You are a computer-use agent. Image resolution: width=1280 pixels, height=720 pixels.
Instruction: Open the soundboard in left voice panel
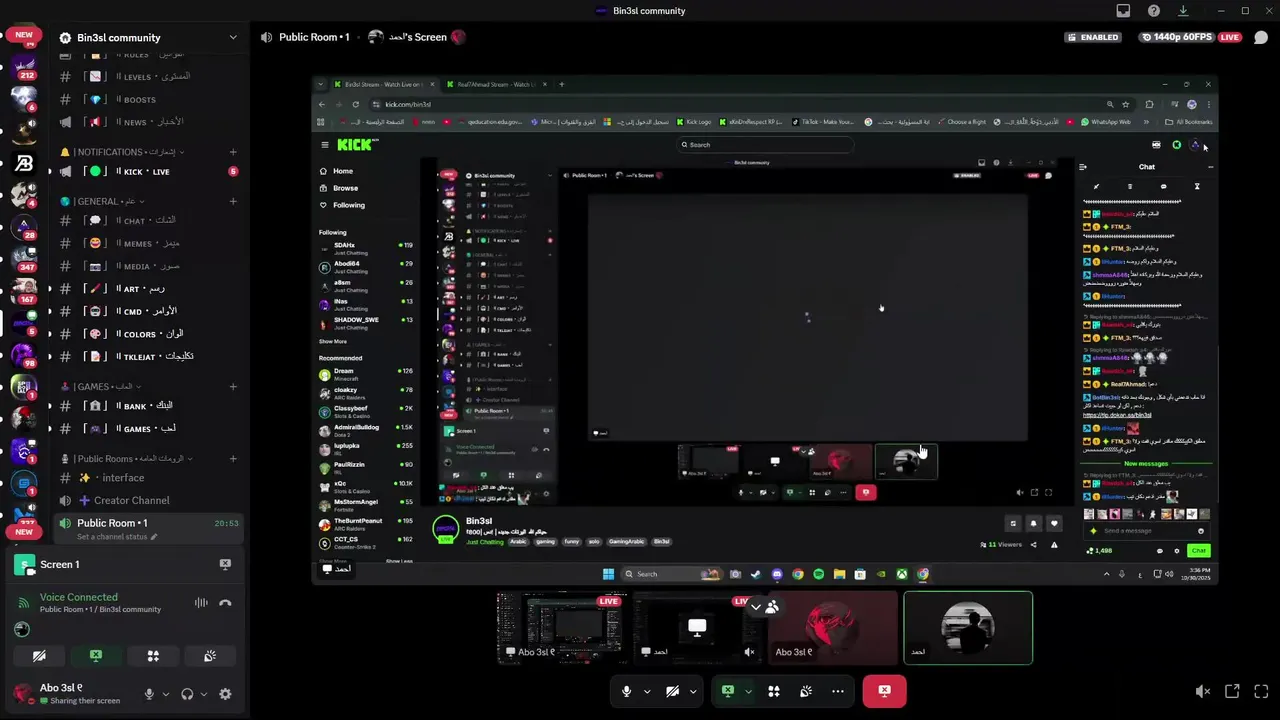210,656
